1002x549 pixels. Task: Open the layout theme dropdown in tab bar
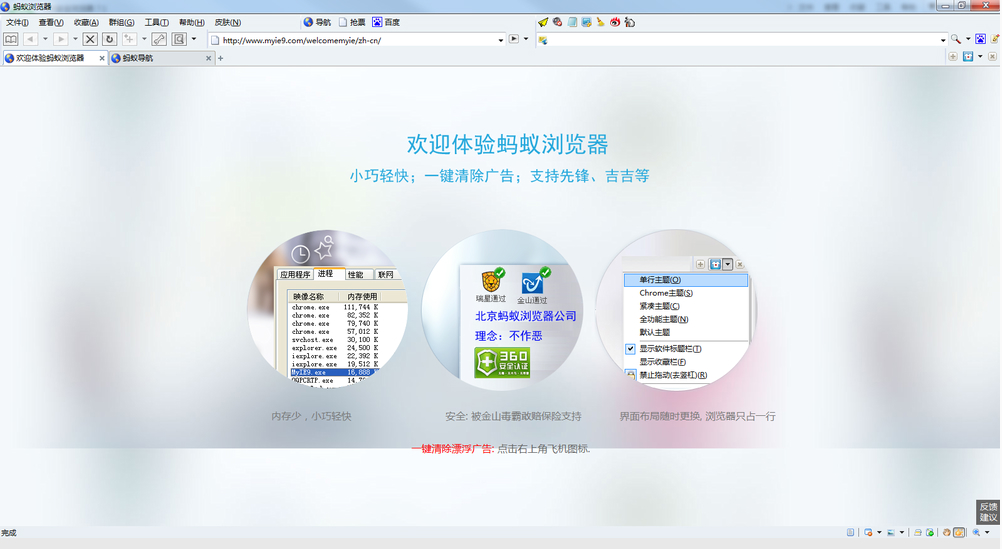(x=980, y=57)
